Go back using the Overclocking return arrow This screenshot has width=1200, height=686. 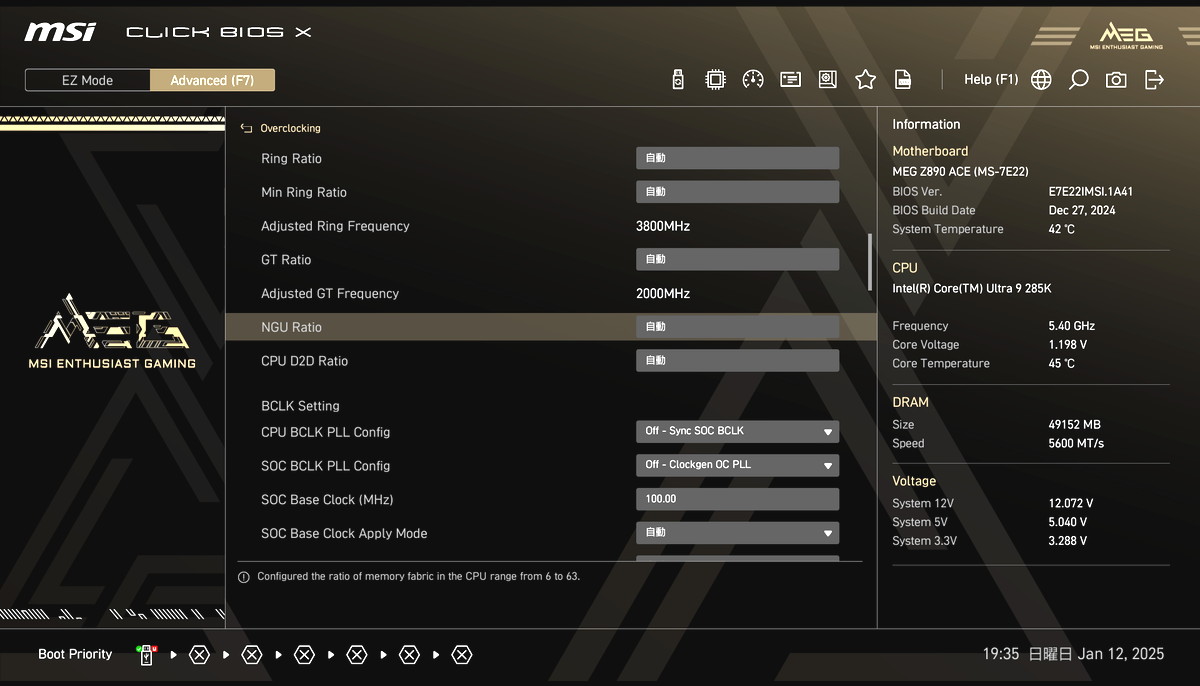tap(246, 128)
